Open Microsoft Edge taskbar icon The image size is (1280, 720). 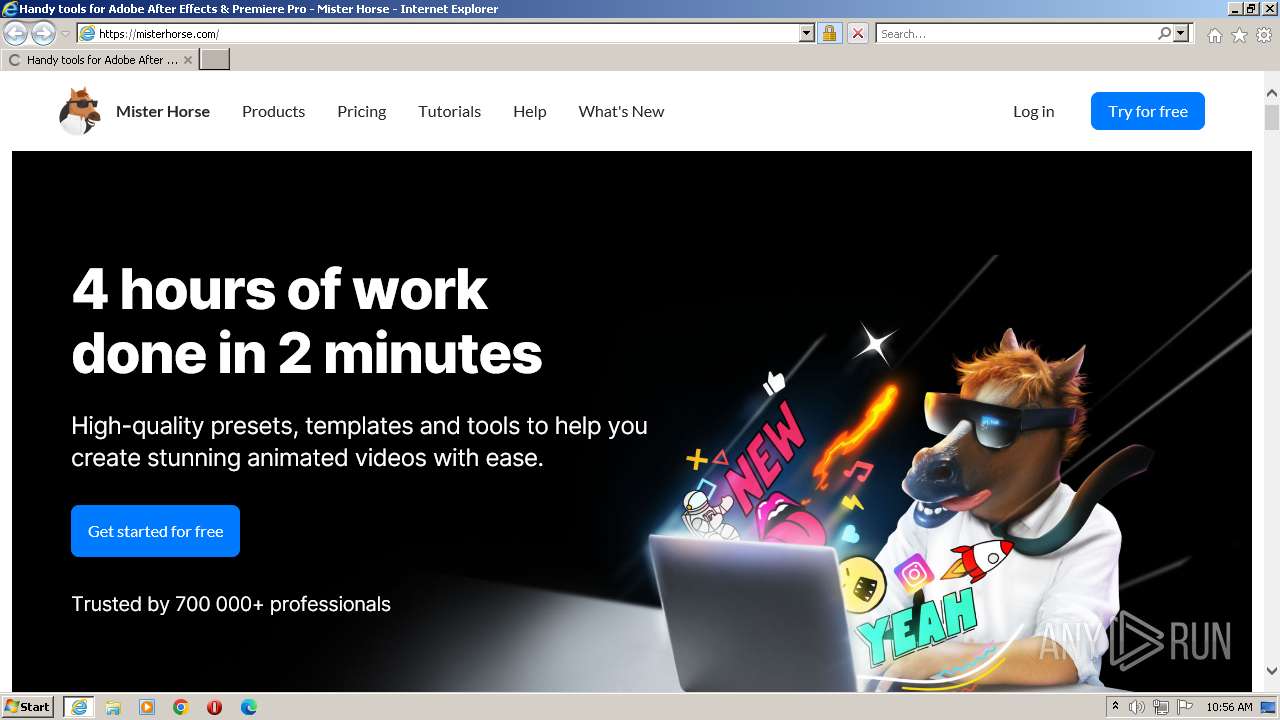249,707
